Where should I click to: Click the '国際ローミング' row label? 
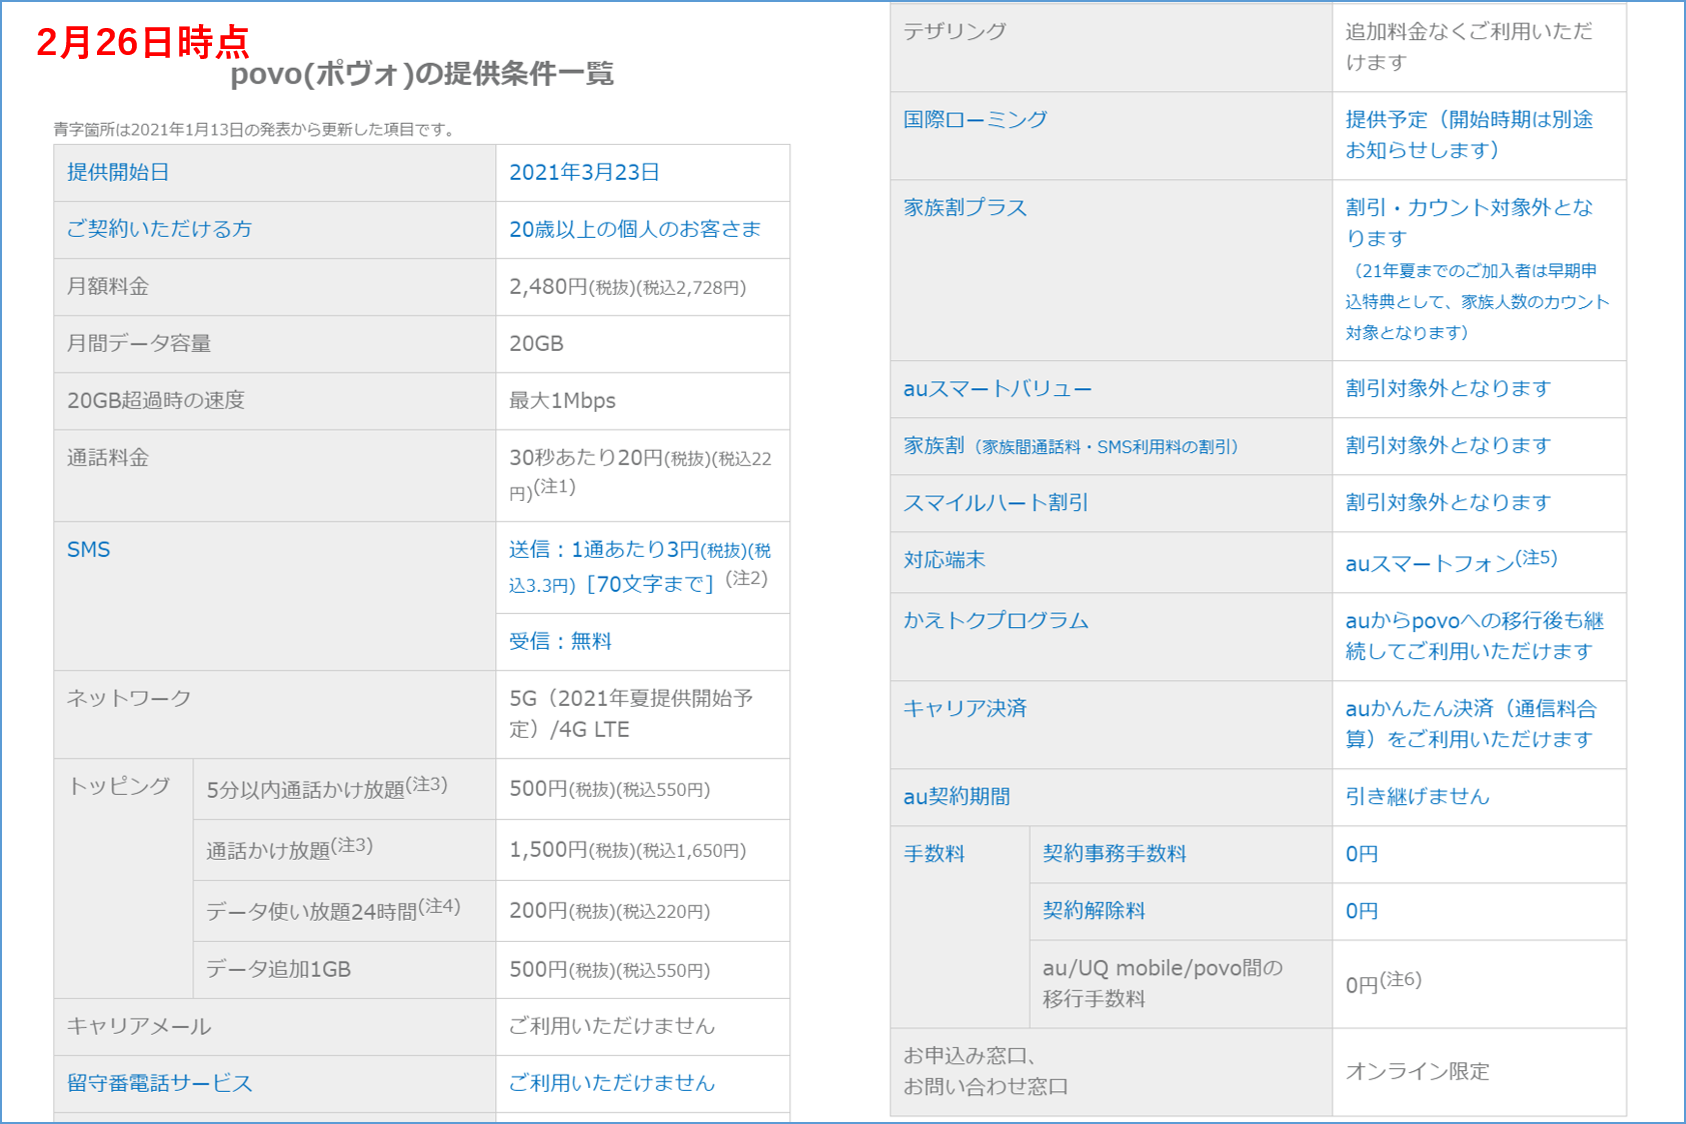pyautogui.click(x=975, y=119)
